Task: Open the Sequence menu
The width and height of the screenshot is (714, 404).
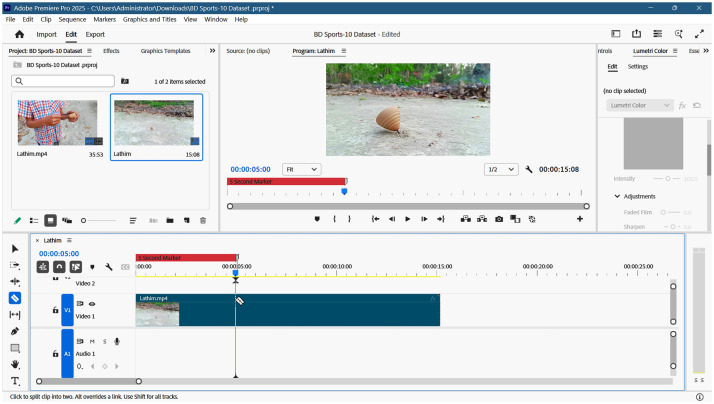Action: pos(72,19)
